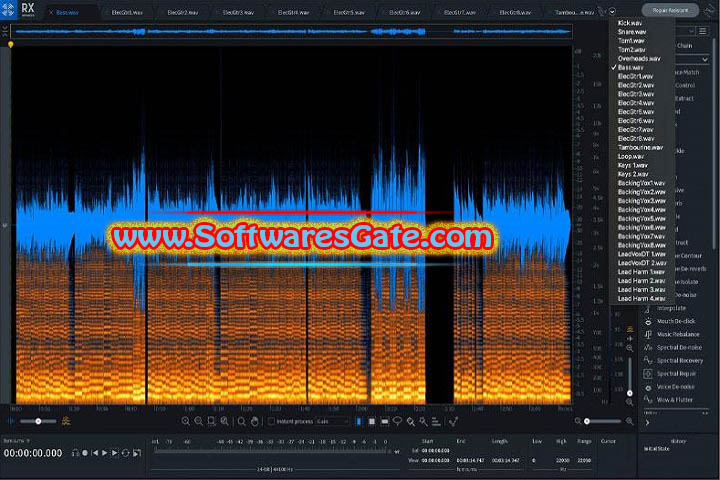This screenshot has height=480, width=720.
Task: Click the rewind to start button
Action: 95,453
